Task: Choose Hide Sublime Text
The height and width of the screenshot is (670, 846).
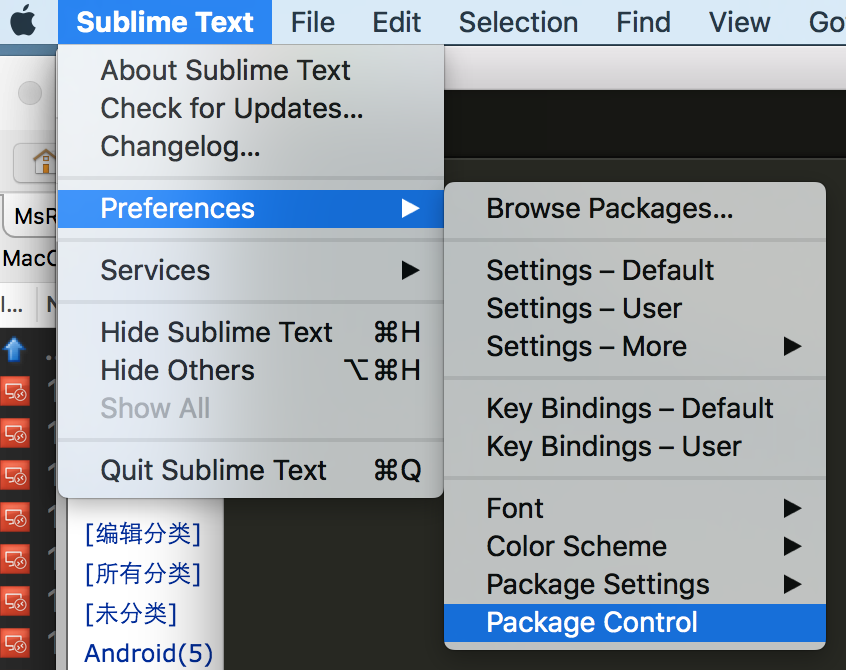Action: 250,332
